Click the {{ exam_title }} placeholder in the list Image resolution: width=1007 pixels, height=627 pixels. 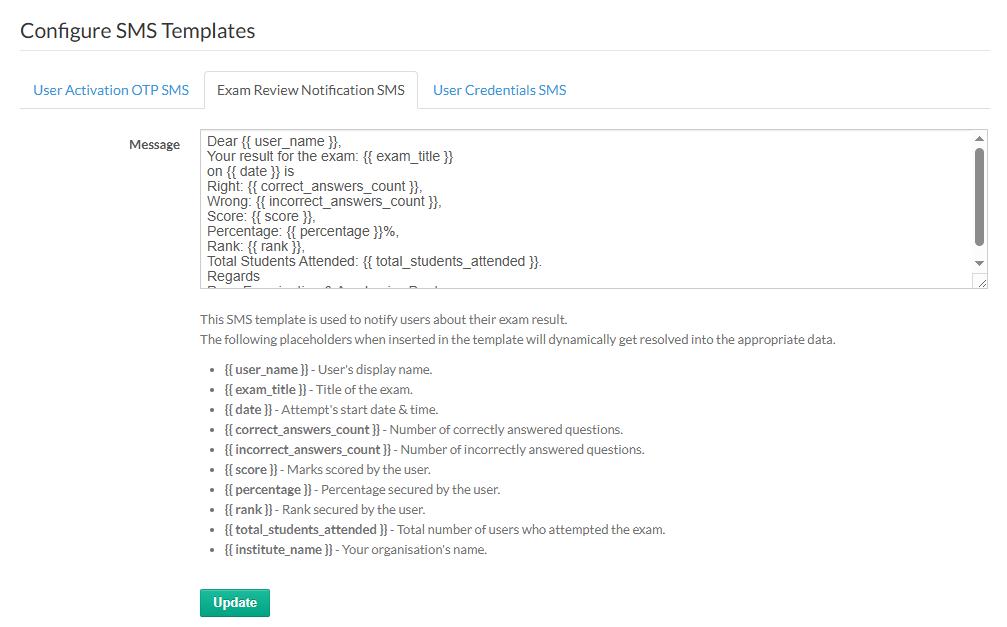(x=266, y=390)
